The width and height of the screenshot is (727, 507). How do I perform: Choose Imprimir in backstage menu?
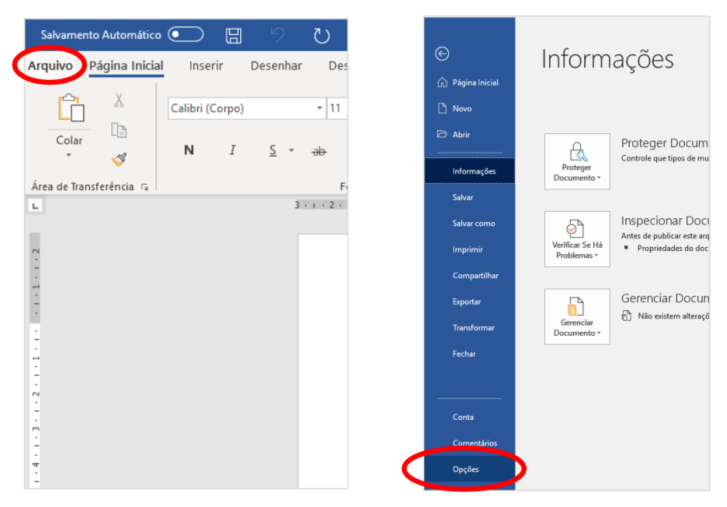[467, 249]
